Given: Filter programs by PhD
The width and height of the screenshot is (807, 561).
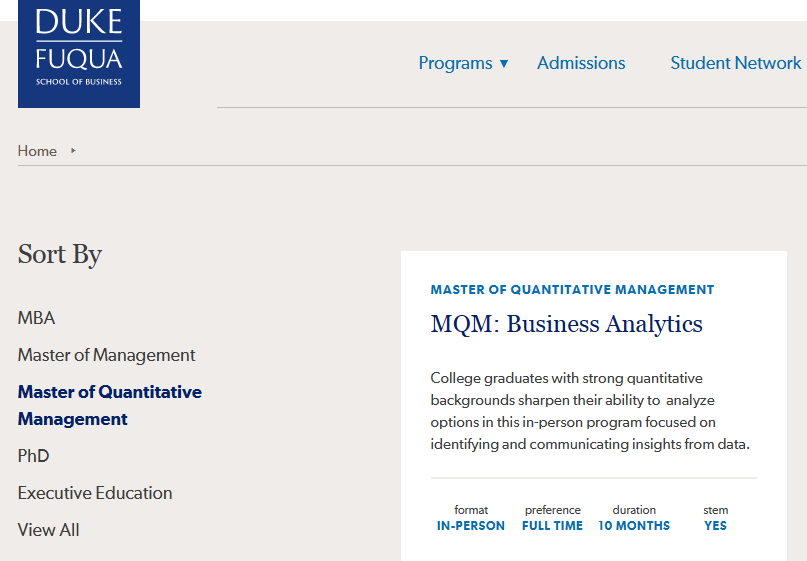Looking at the screenshot, I should coord(33,456).
